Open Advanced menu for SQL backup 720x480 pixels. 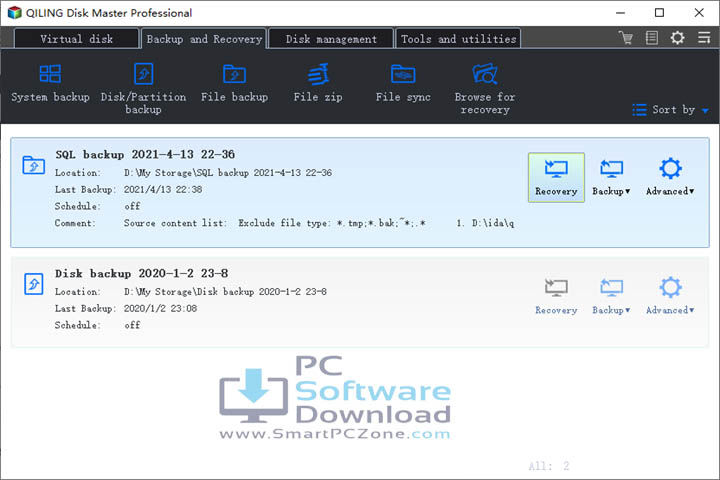point(670,178)
